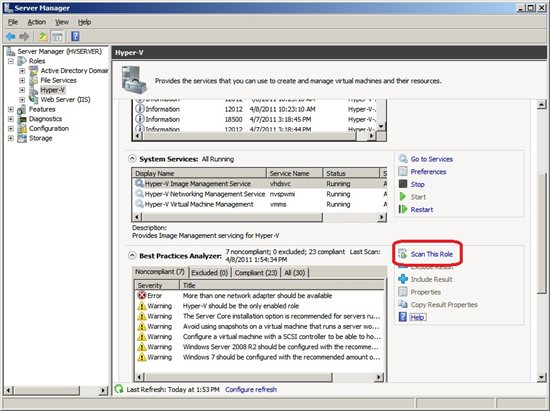Click the Forward arrow toolbar icon

24,36
